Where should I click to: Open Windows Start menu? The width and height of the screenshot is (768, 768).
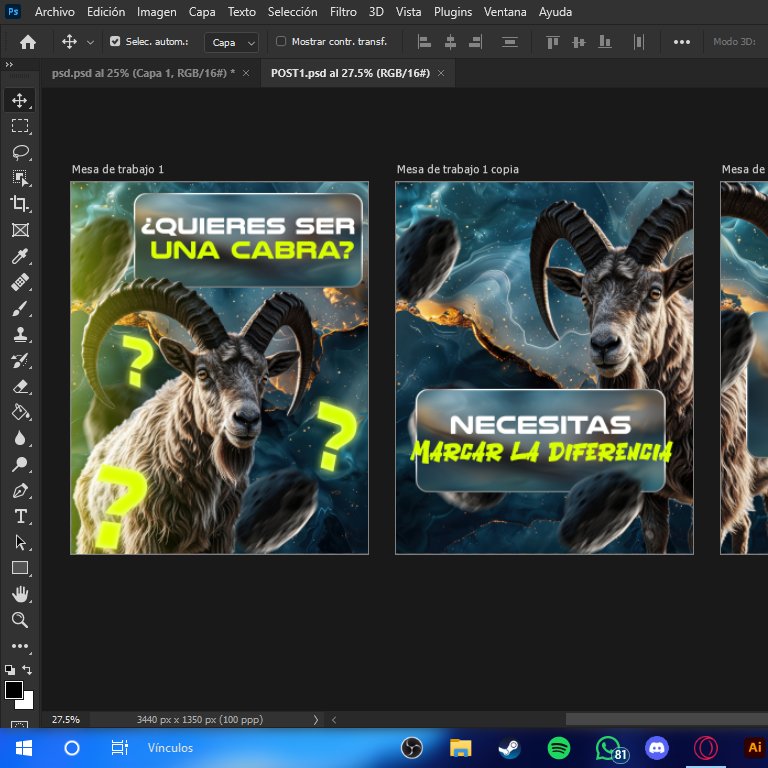pyautogui.click(x=24, y=748)
